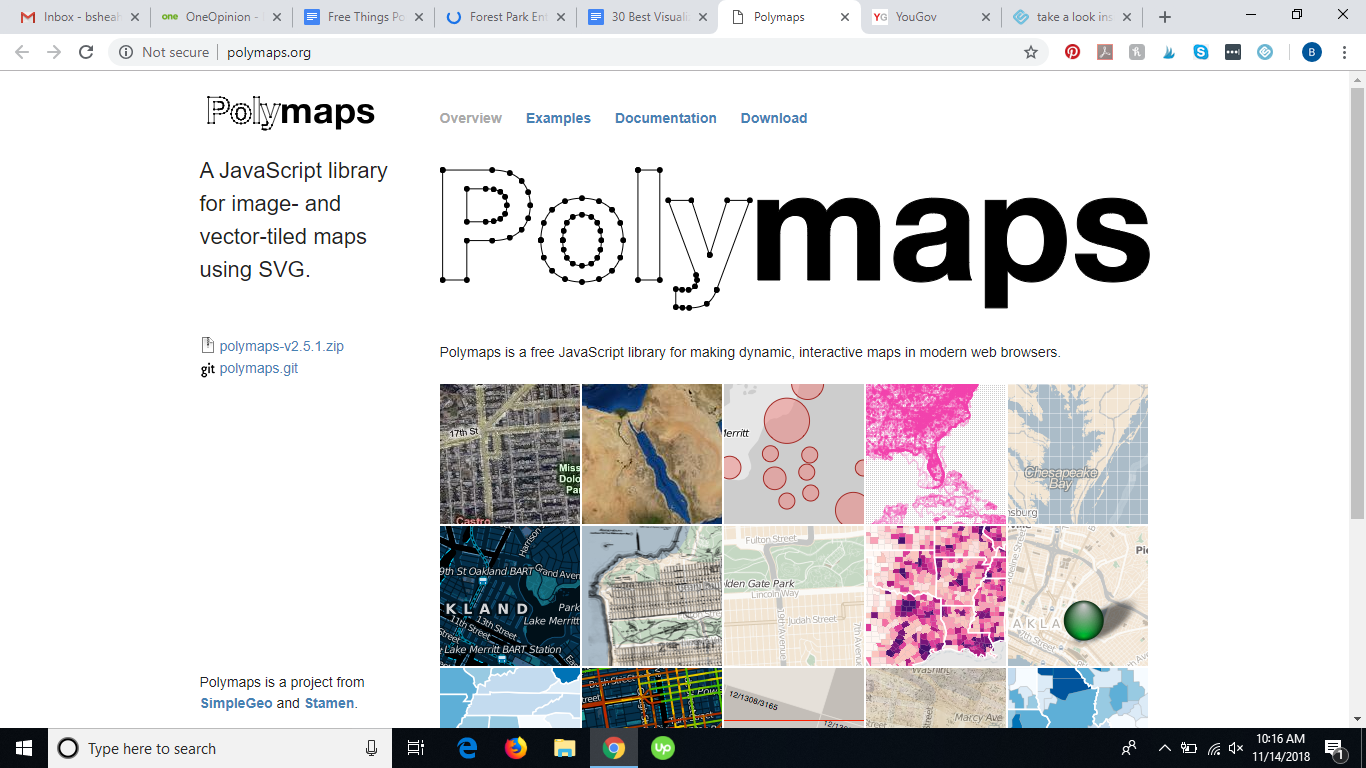Open the Upwork taskbar icon
The height and width of the screenshot is (768, 1366).
(662, 748)
